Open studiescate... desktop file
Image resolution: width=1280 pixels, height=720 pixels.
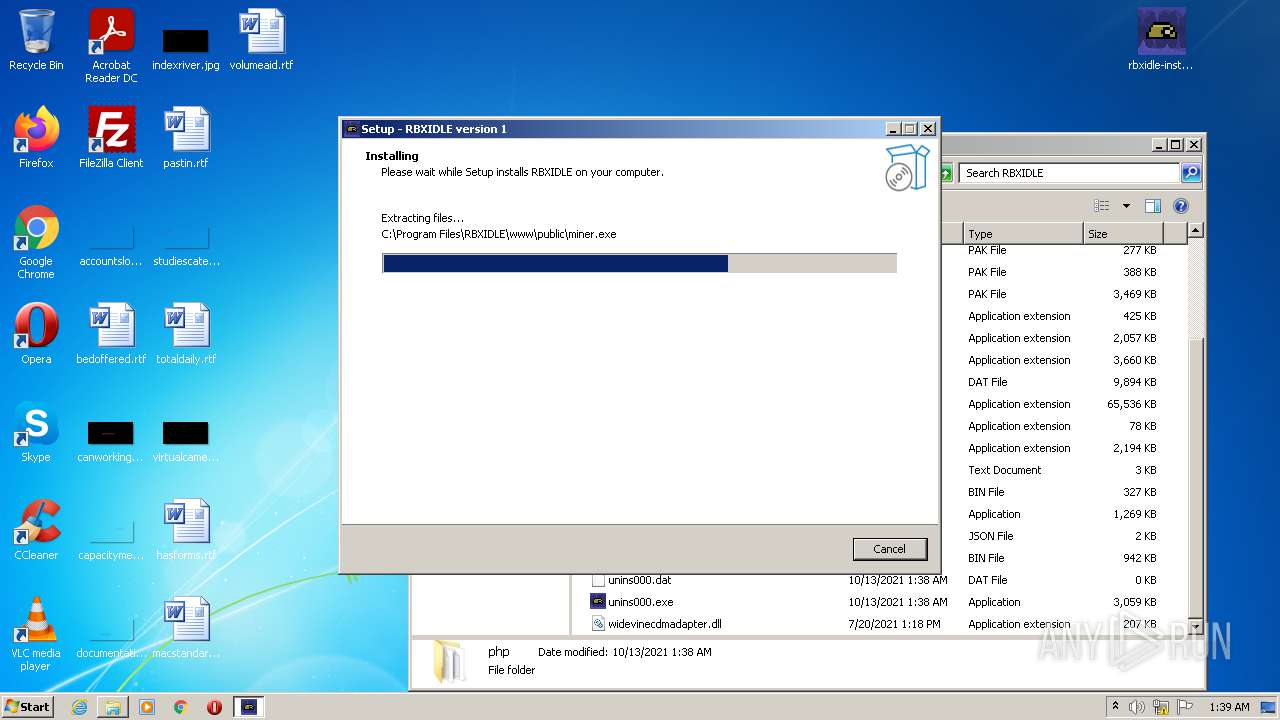pyautogui.click(x=186, y=243)
